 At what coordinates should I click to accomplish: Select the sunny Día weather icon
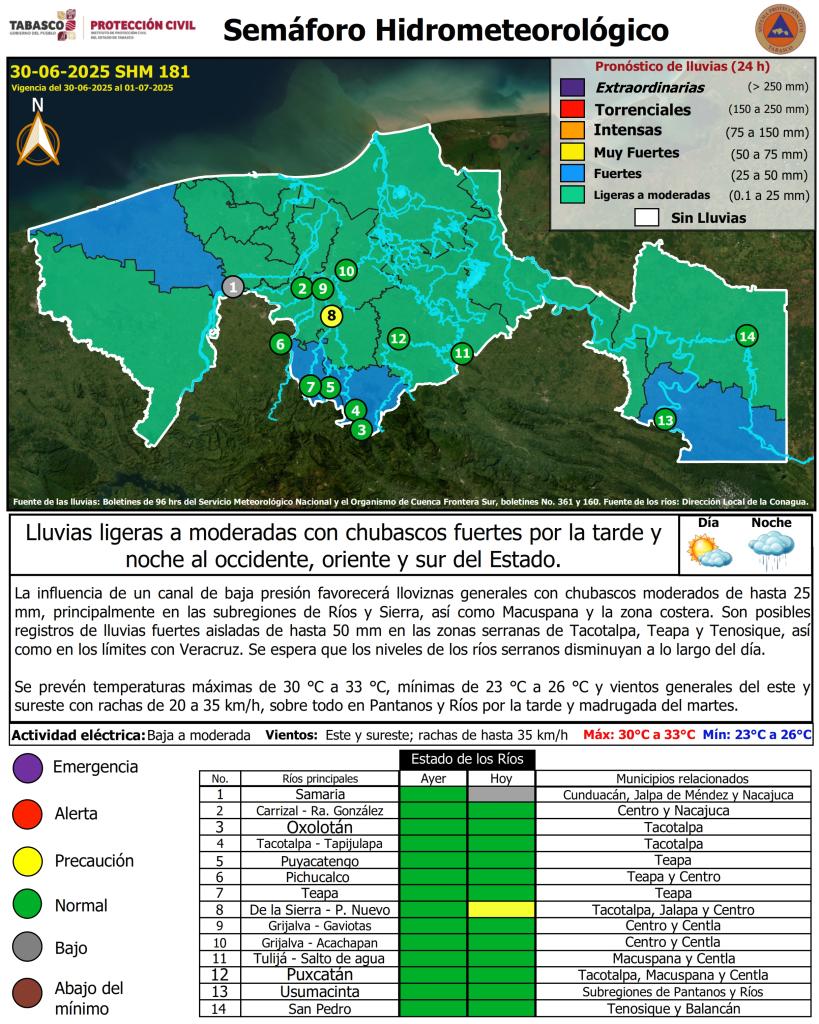pos(707,550)
